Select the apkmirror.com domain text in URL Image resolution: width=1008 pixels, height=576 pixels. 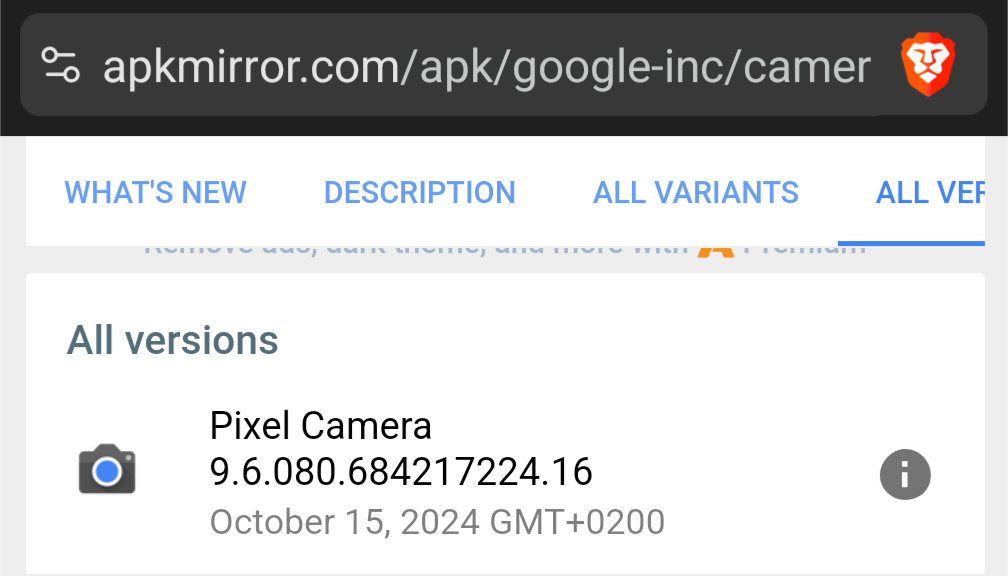coord(251,68)
